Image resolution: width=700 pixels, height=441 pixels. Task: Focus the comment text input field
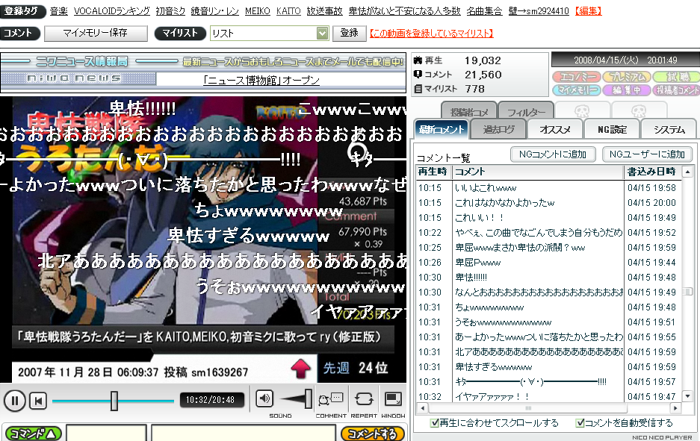tap(243, 433)
